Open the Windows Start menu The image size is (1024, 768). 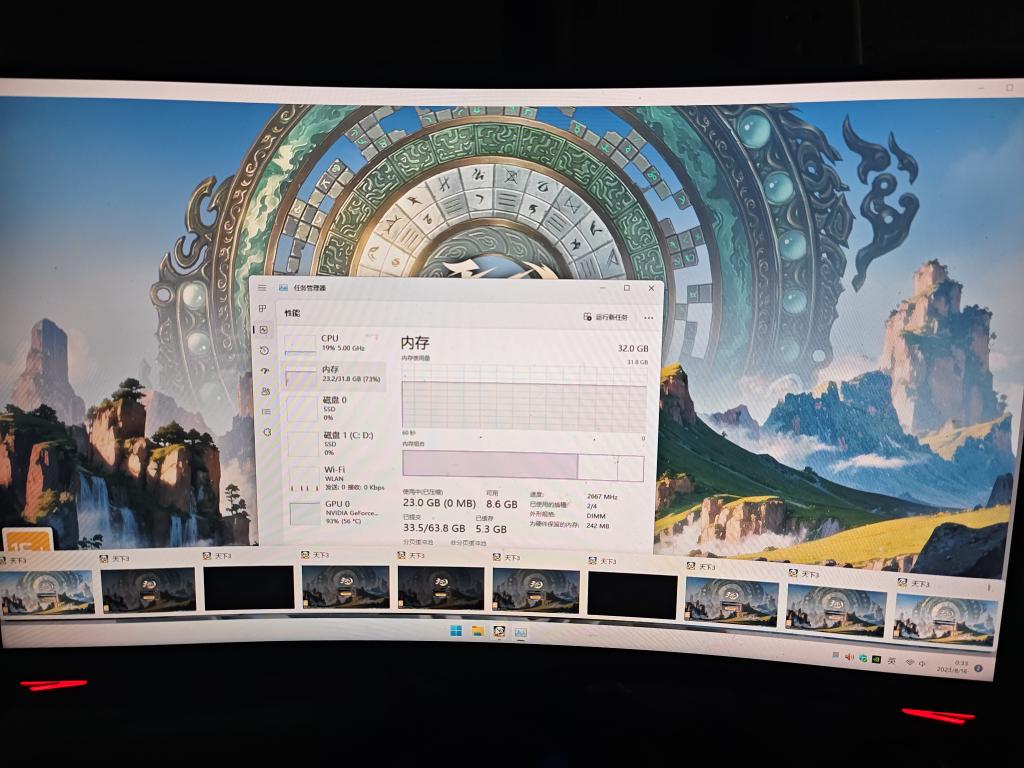pos(456,630)
